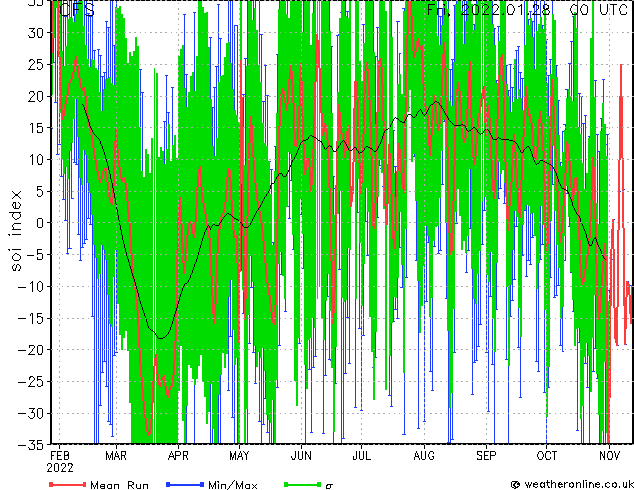This screenshot has height=490, width=634.
Task: Click the -20 y-axis tick label
Action: [30, 350]
